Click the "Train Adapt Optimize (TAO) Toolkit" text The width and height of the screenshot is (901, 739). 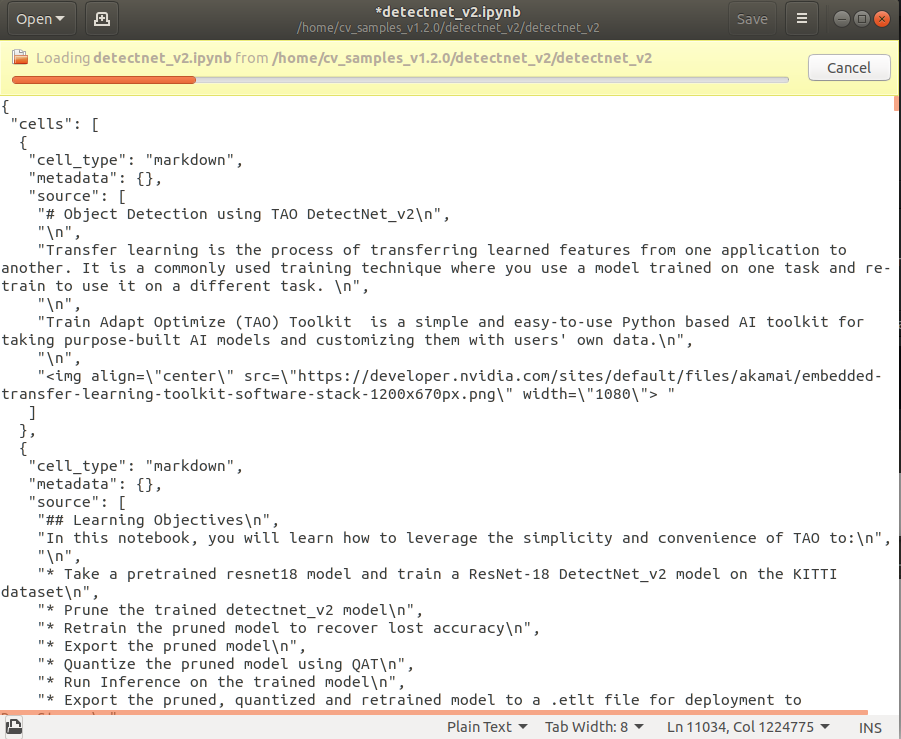coord(194,322)
